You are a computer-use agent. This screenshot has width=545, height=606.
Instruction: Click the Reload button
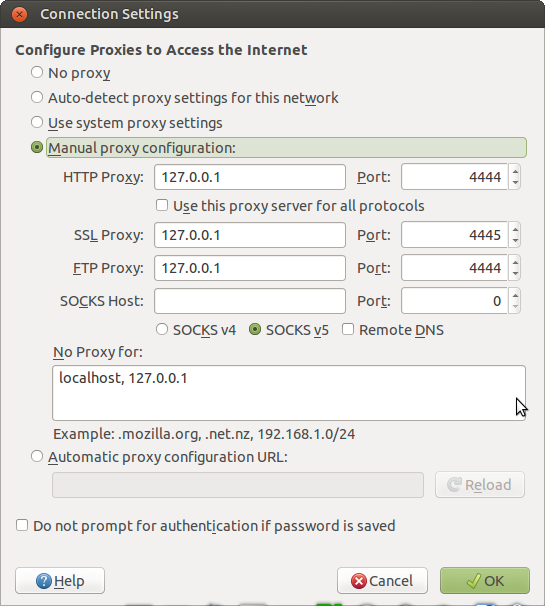pyautogui.click(x=480, y=485)
